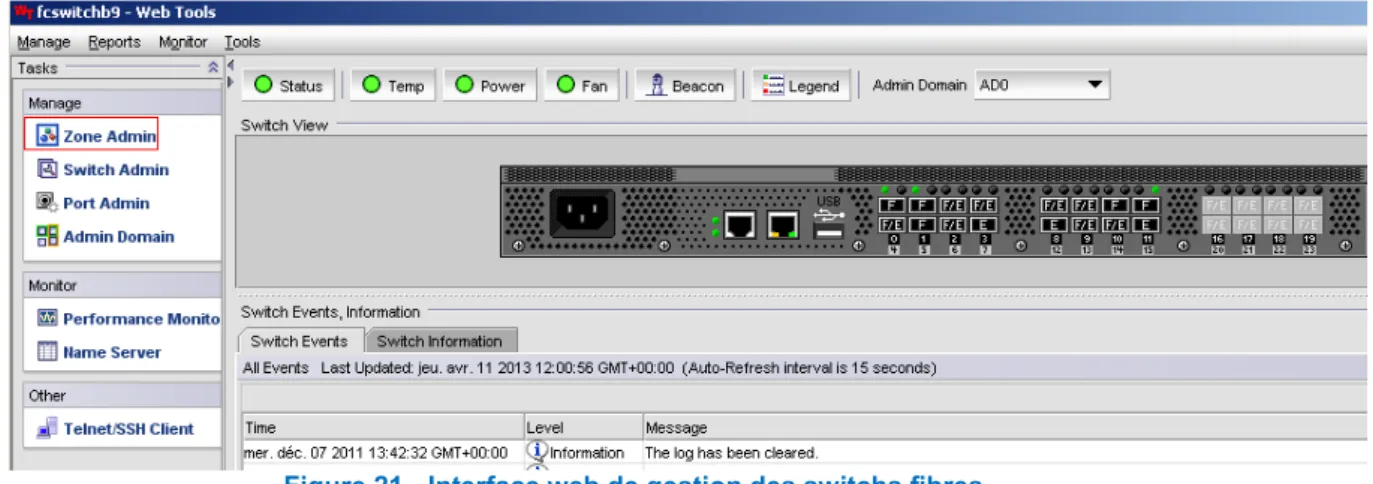The image size is (1373, 484).
Task: Select greyed-out port 16 in Switch View
Action: (1216, 206)
